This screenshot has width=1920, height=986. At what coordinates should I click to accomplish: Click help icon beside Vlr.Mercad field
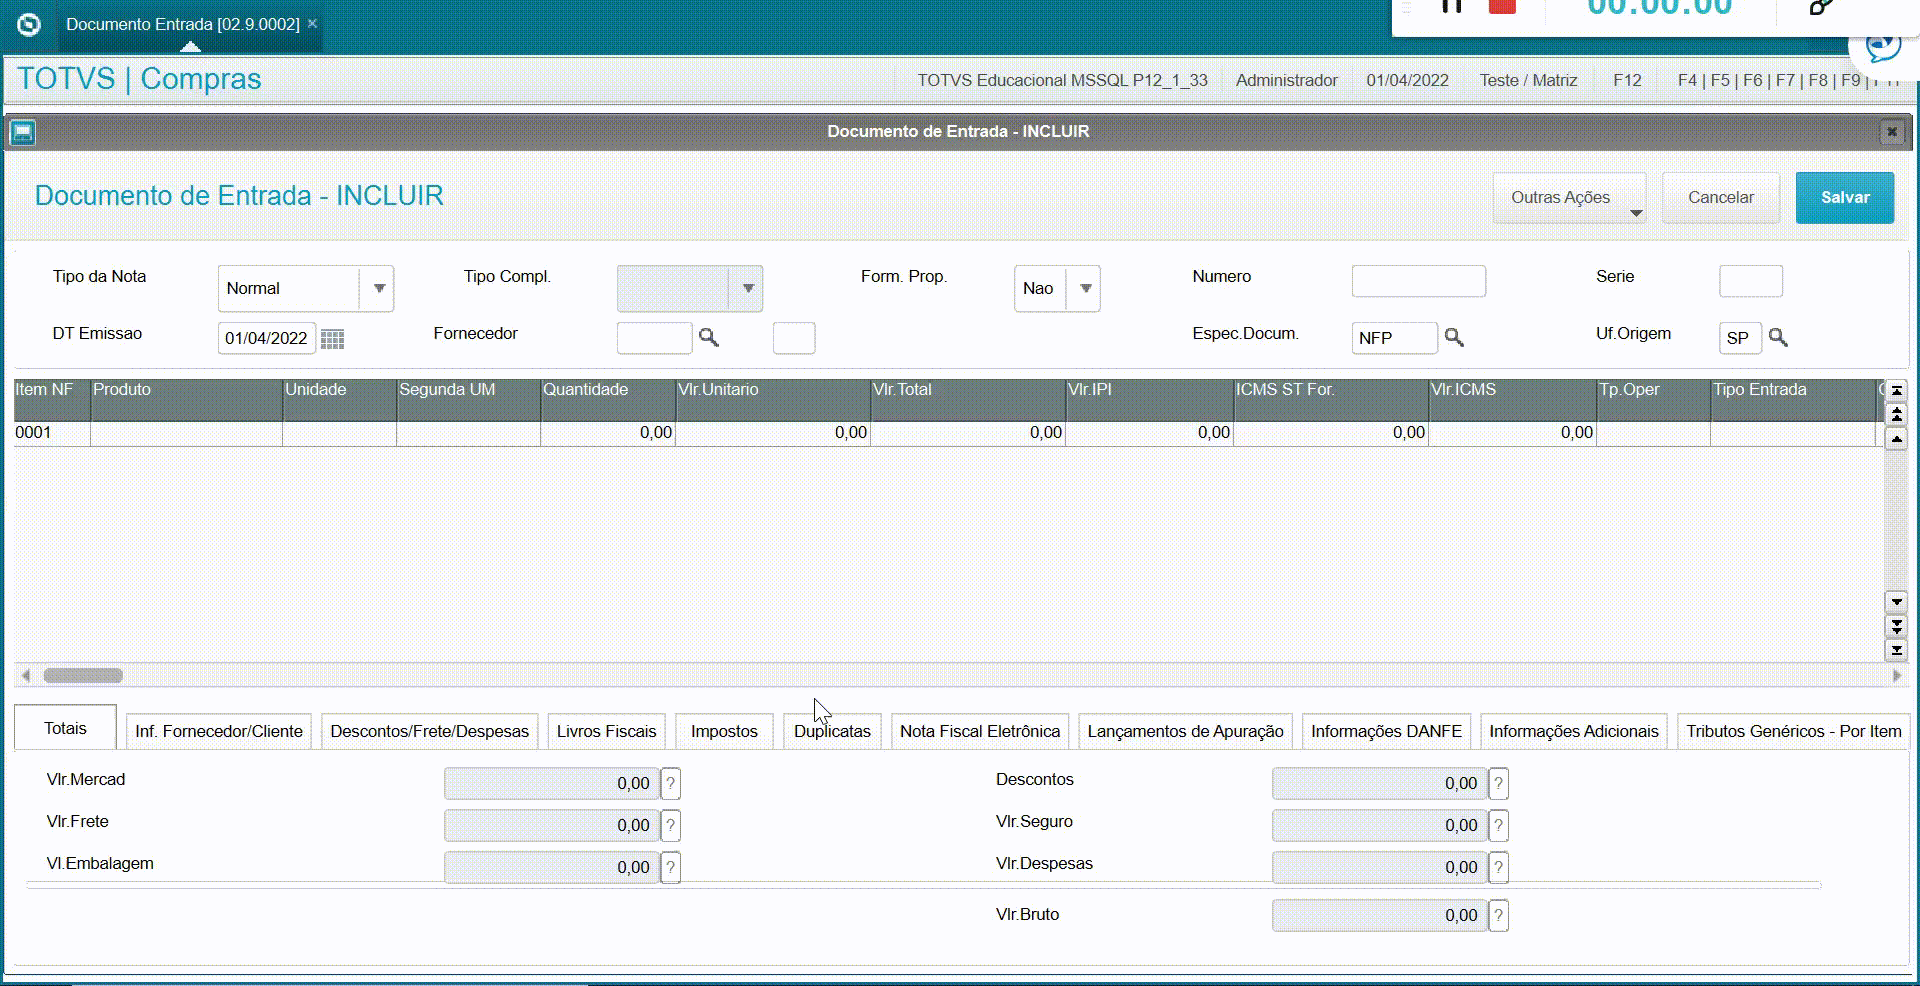(671, 784)
